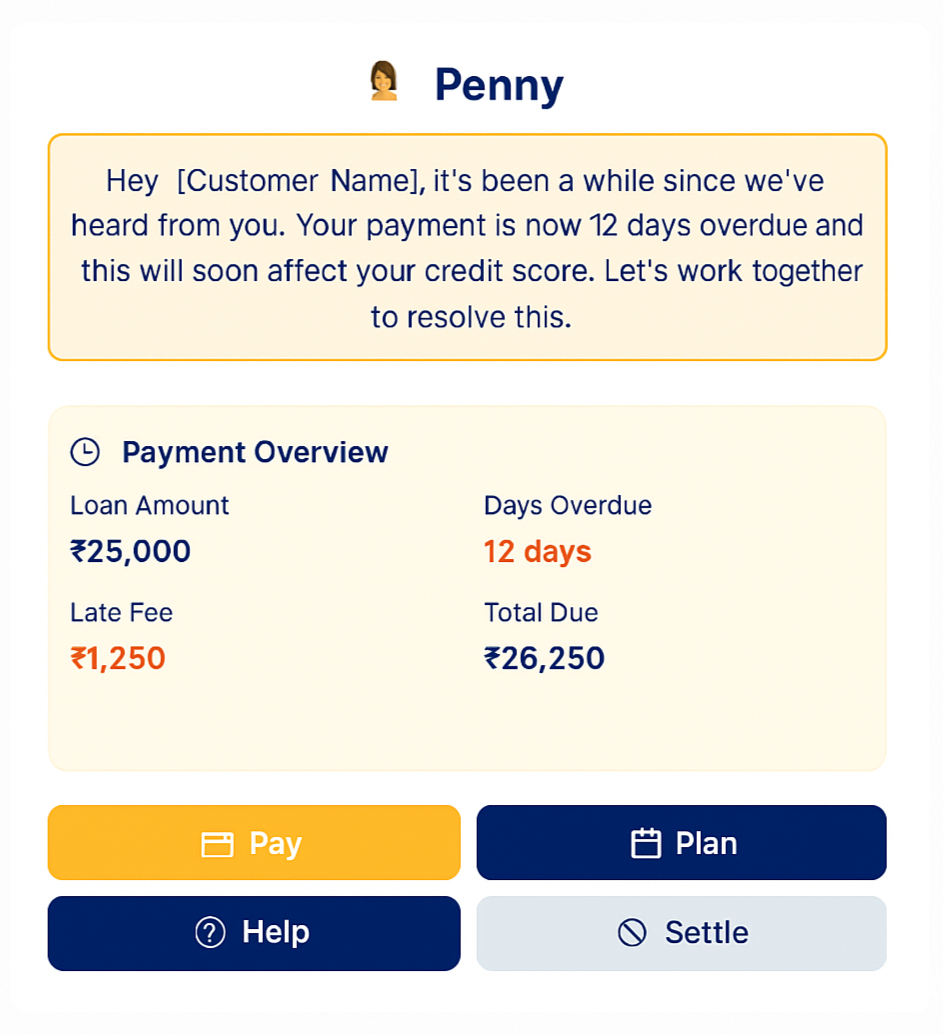The height and width of the screenshot is (1035, 943).
Task: Click the Total Due label
Action: click(540, 612)
